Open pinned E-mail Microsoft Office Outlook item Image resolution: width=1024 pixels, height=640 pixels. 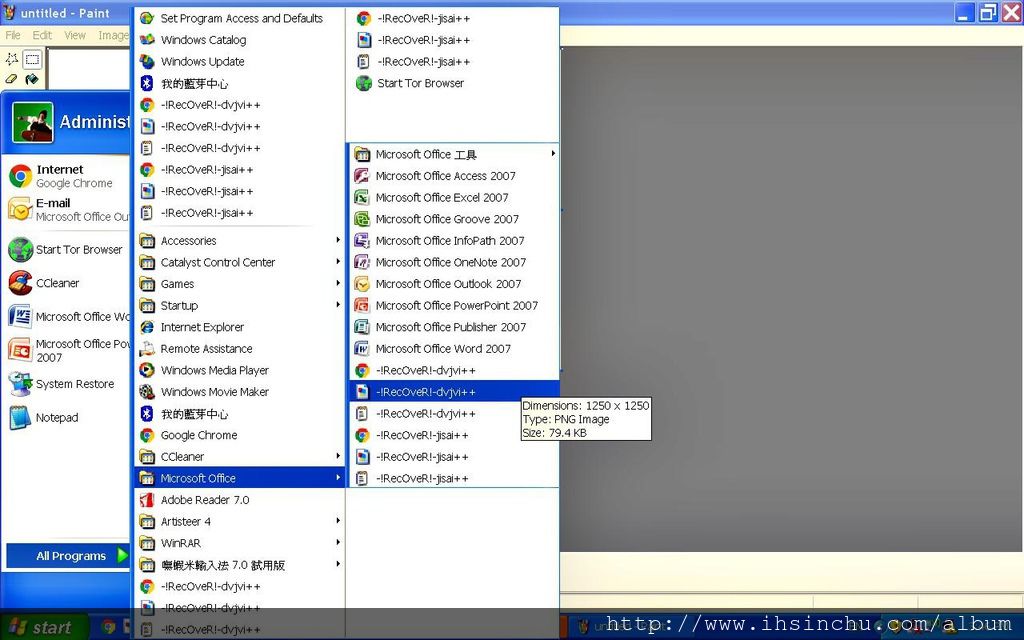pyautogui.click(x=69, y=210)
